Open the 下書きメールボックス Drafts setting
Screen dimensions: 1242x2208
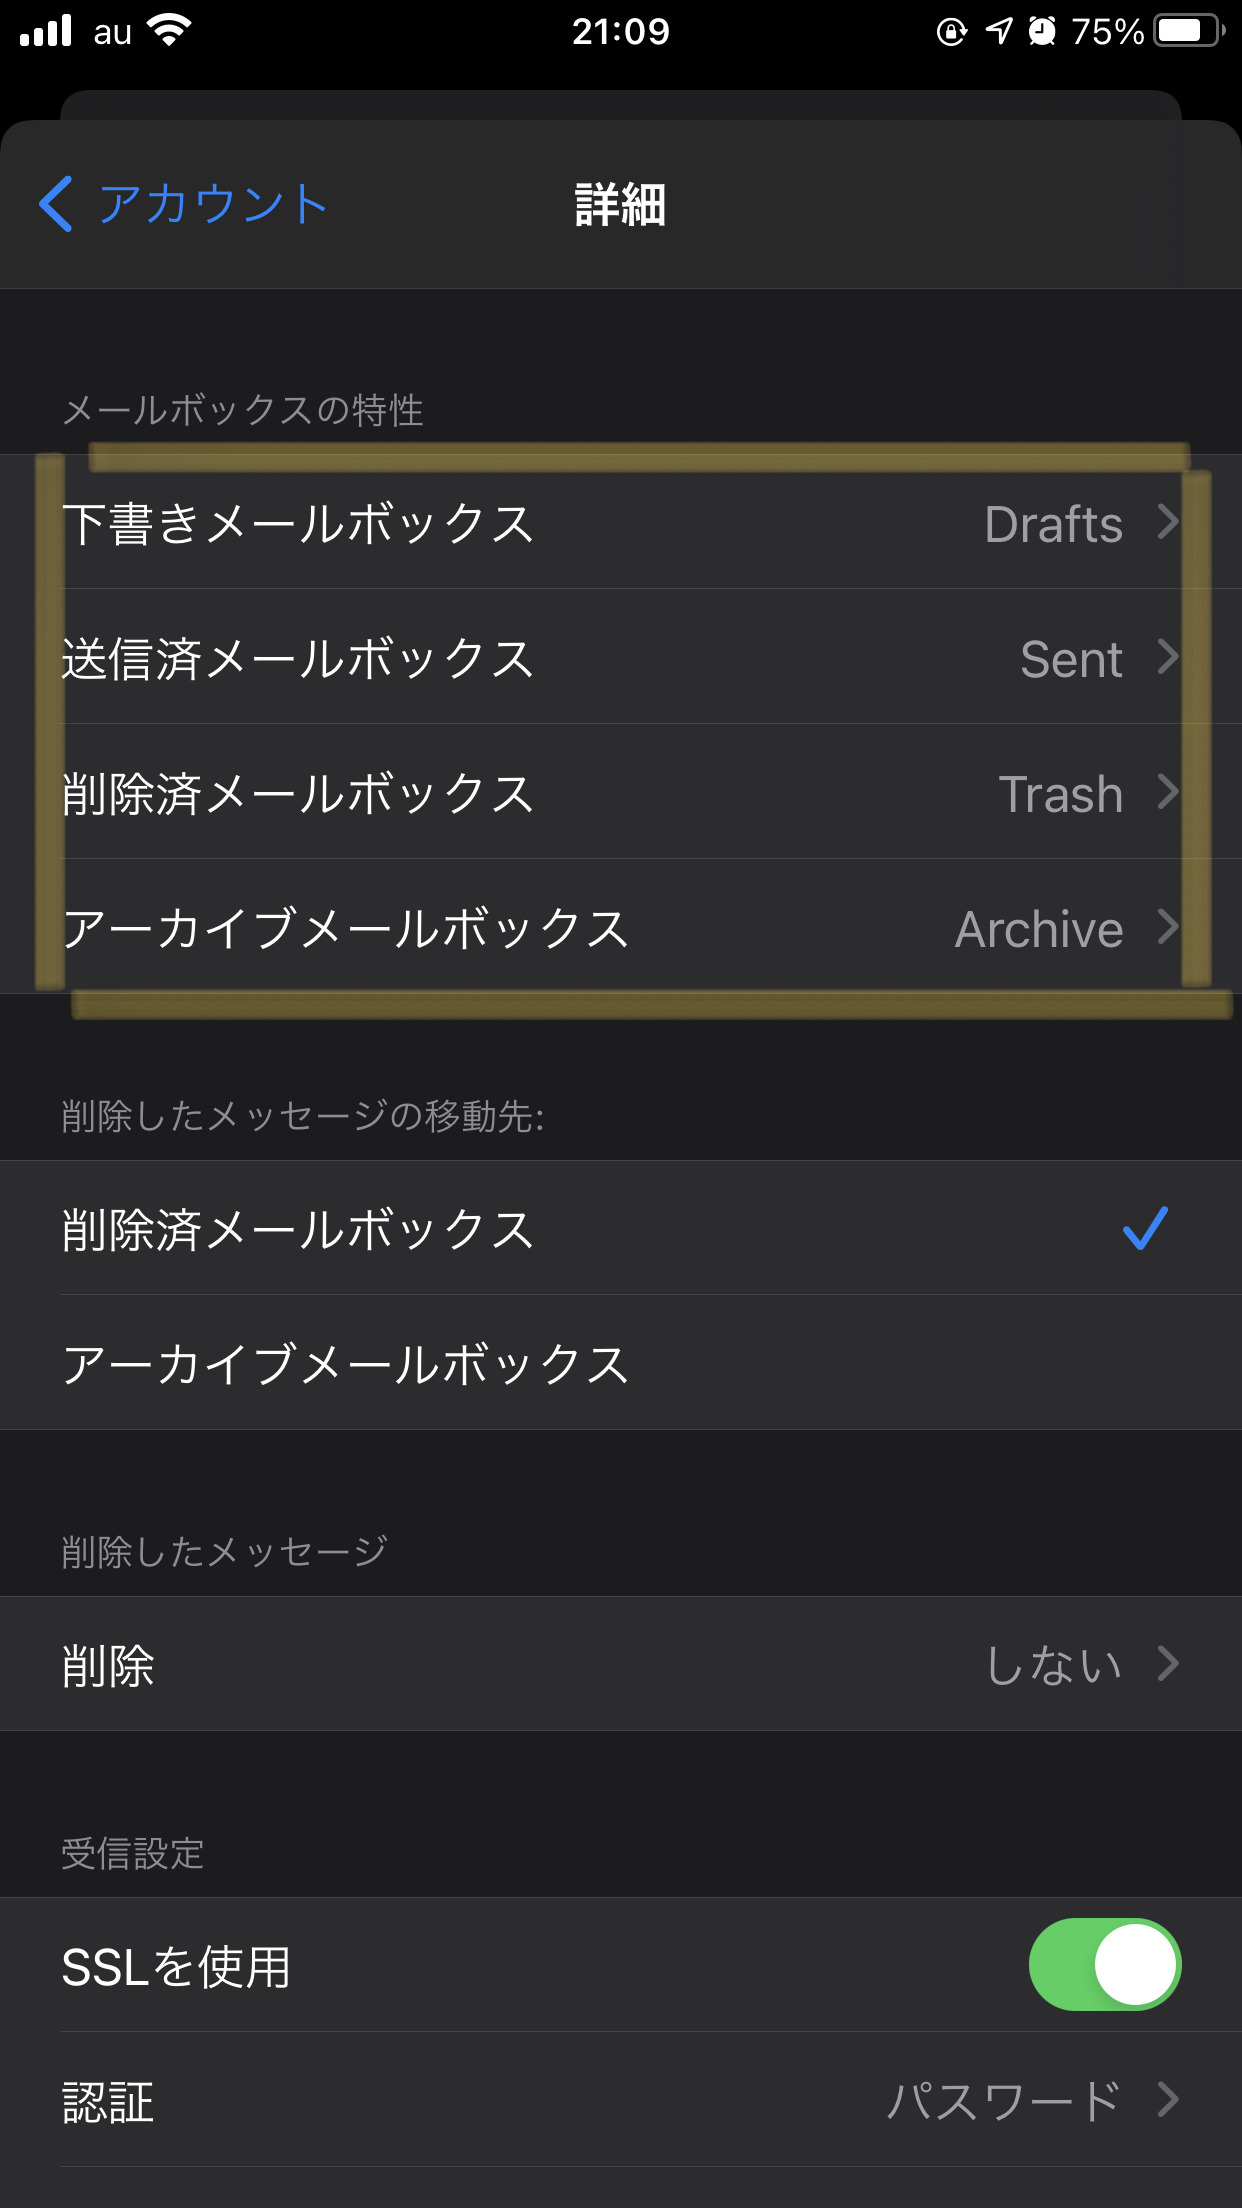(x=620, y=523)
